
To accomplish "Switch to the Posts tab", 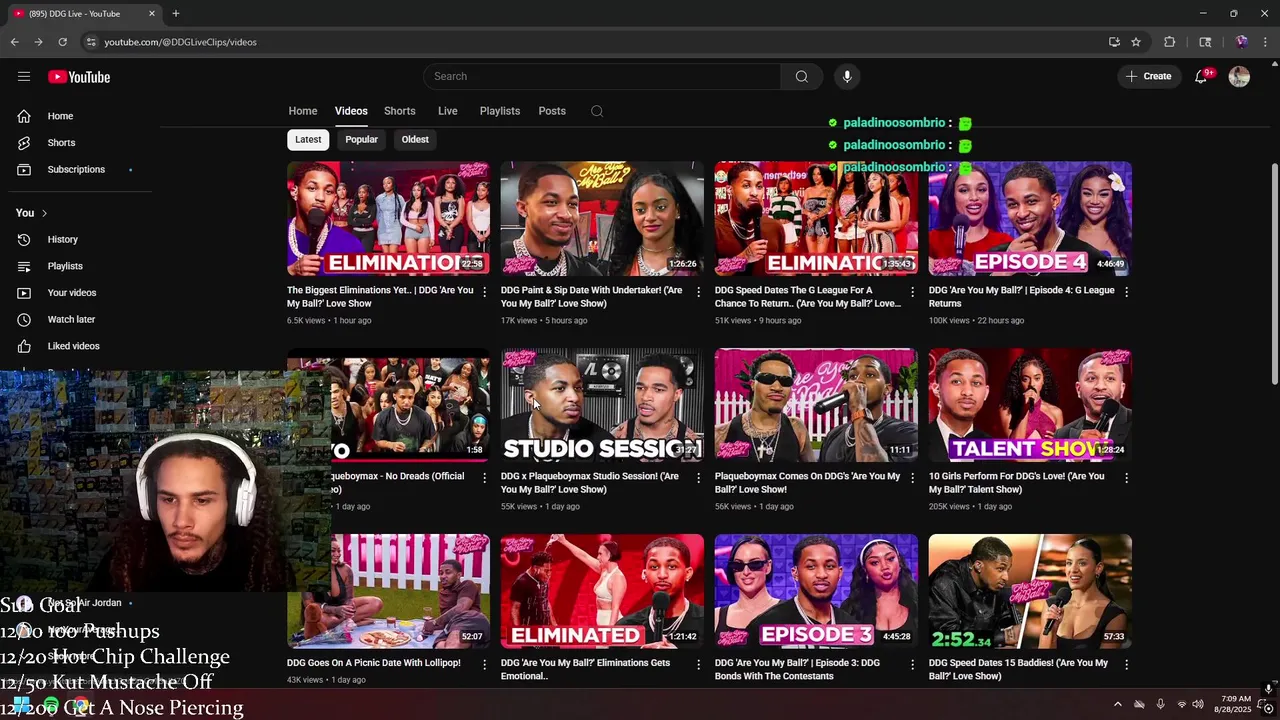I will point(552,111).
